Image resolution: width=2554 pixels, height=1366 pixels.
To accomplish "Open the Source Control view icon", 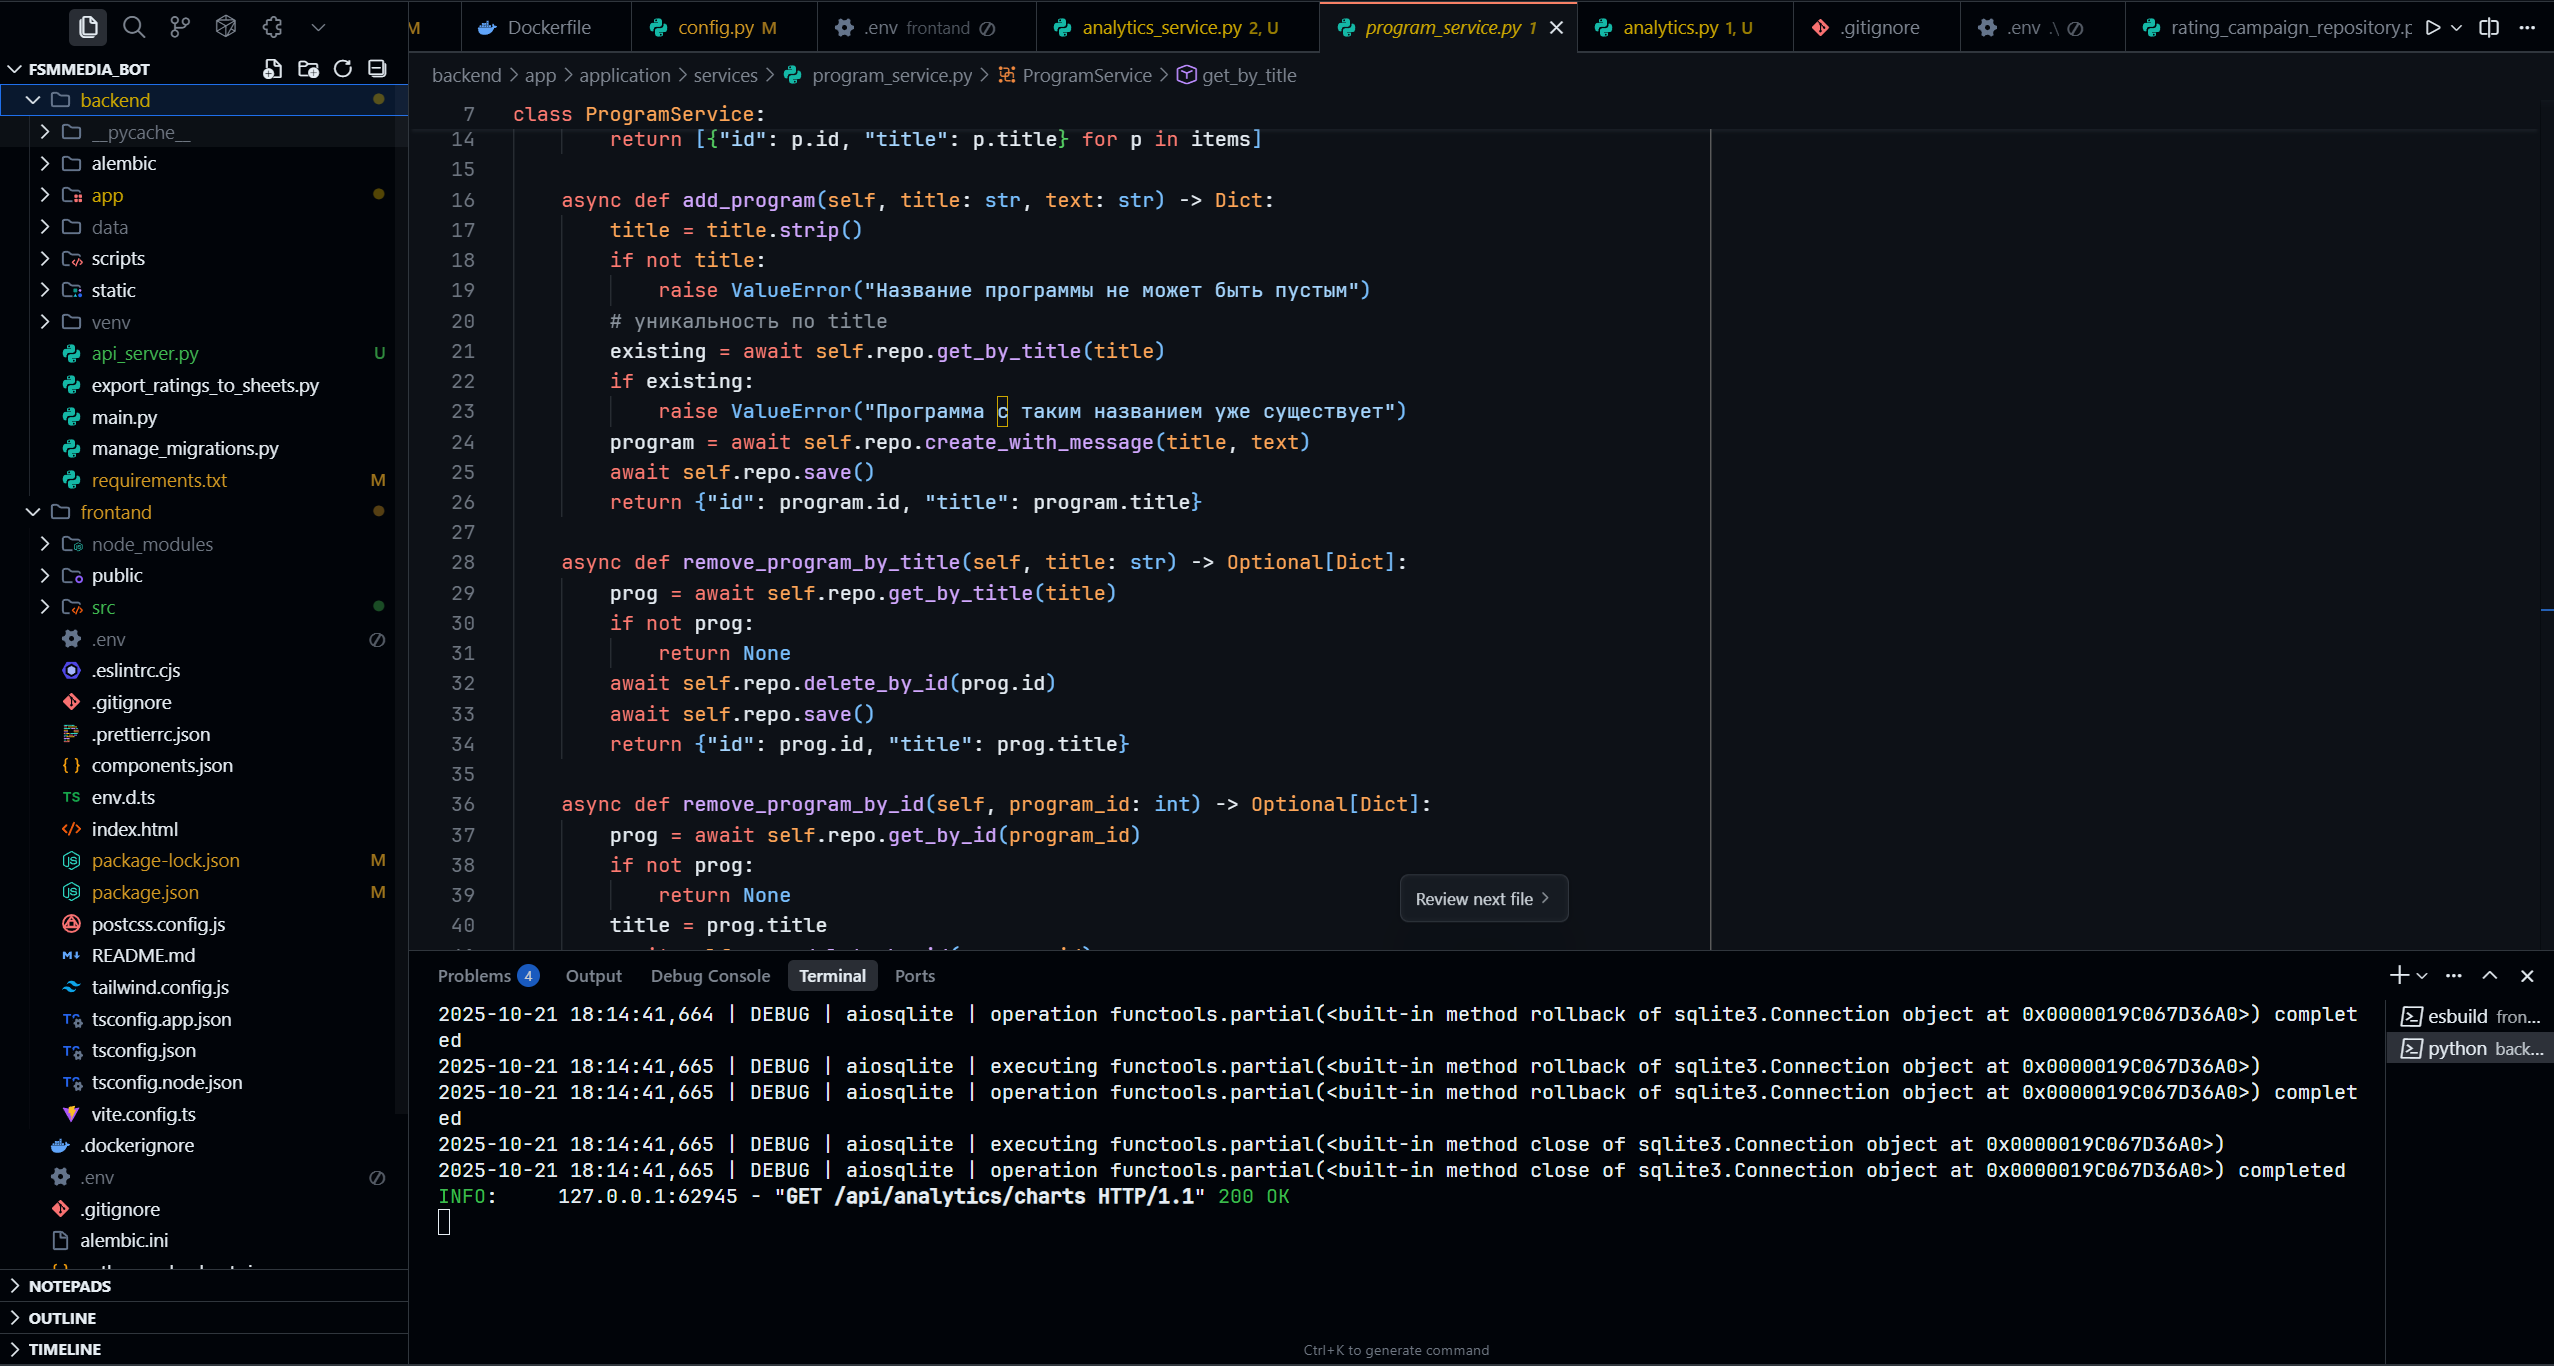I will pos(180,27).
